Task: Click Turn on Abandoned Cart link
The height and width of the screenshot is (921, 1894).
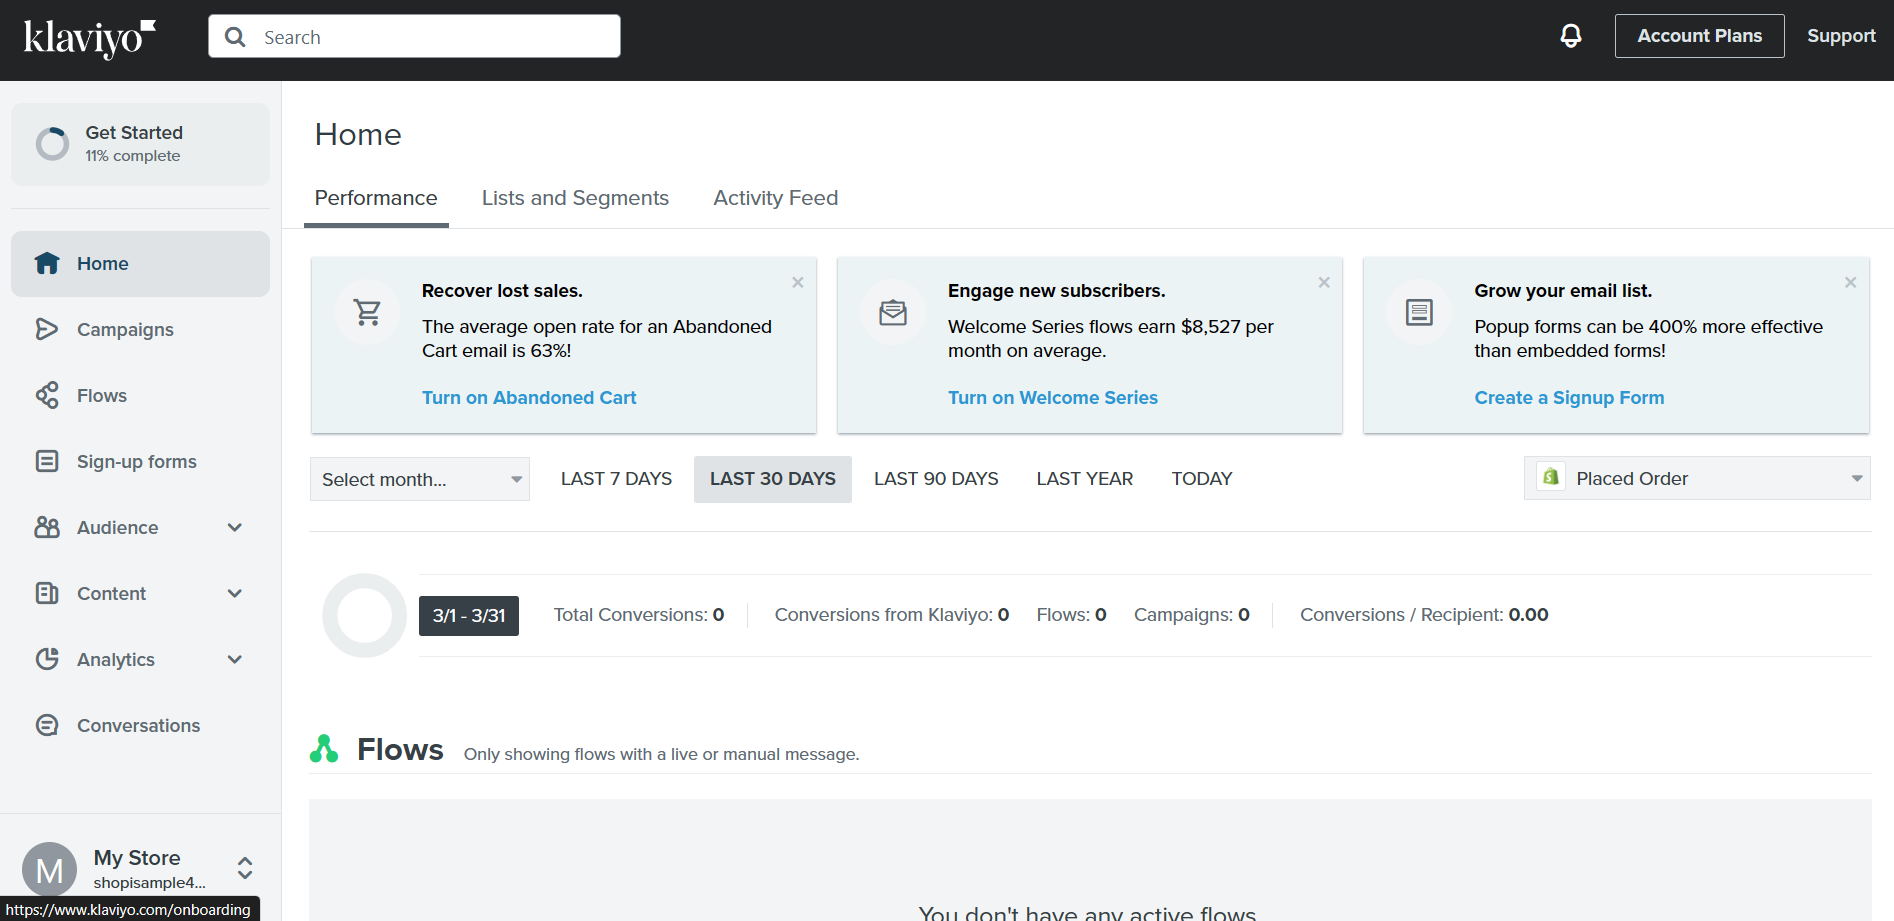Action: 529,397
